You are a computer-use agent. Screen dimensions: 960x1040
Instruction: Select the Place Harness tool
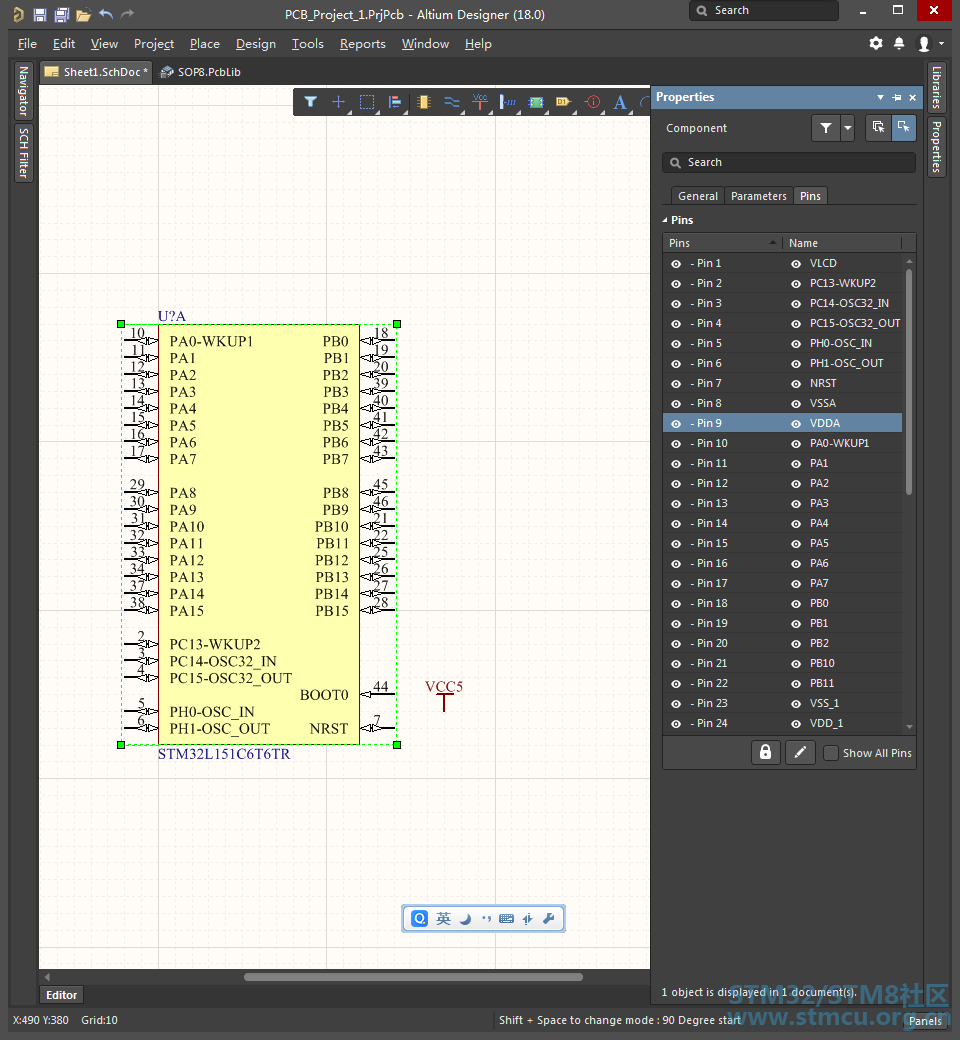point(508,102)
